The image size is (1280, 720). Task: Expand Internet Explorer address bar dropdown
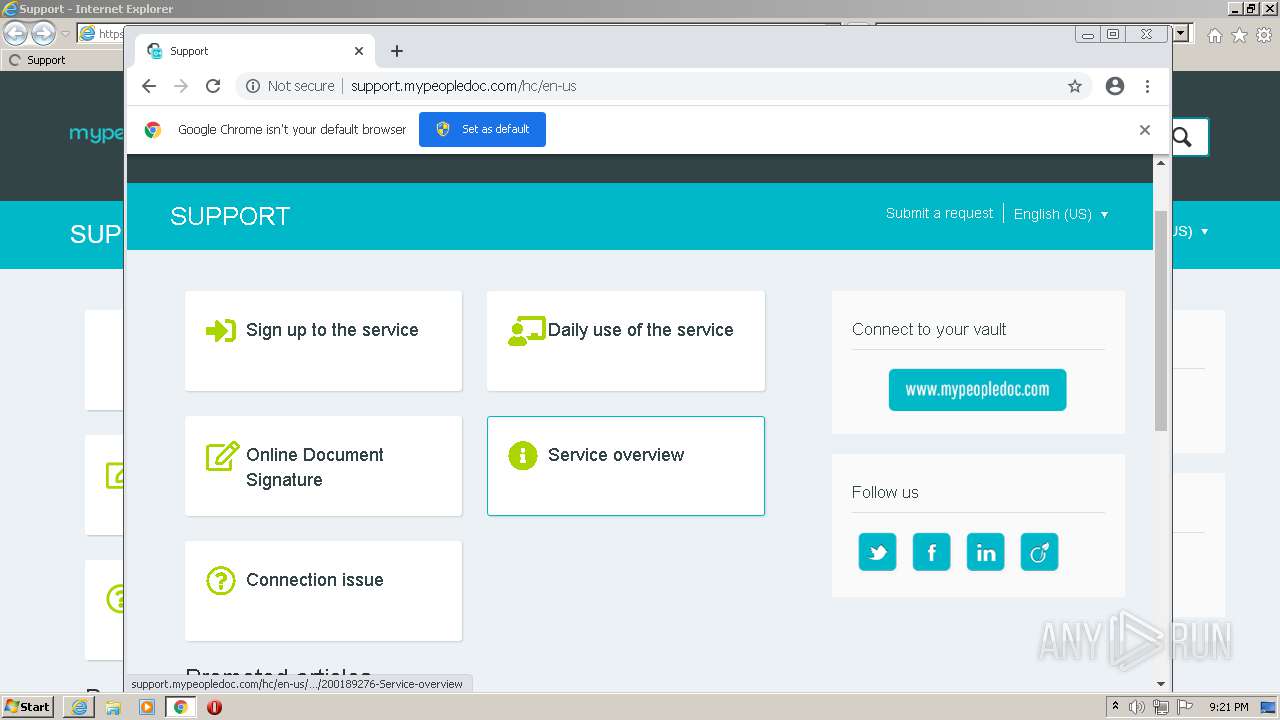(1181, 33)
